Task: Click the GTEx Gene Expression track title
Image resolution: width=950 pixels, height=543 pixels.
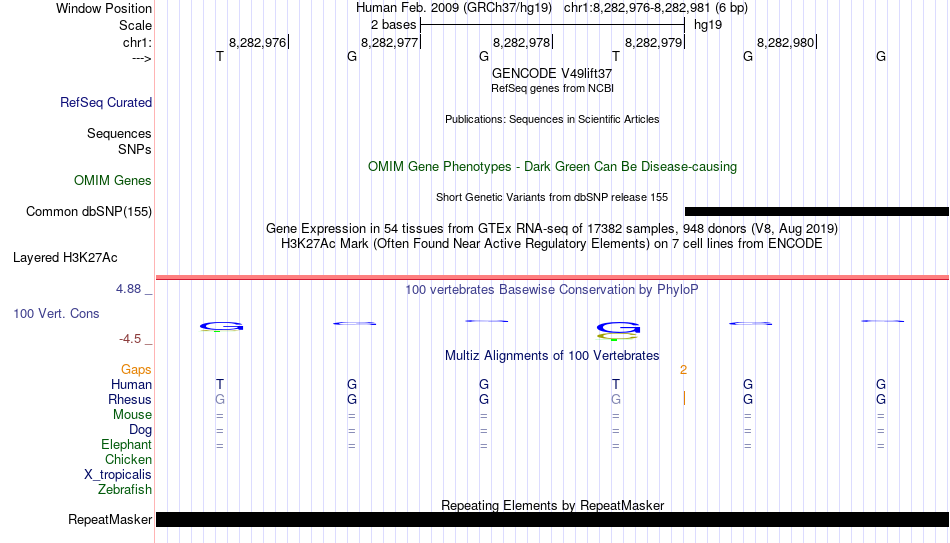Action: click(552, 228)
